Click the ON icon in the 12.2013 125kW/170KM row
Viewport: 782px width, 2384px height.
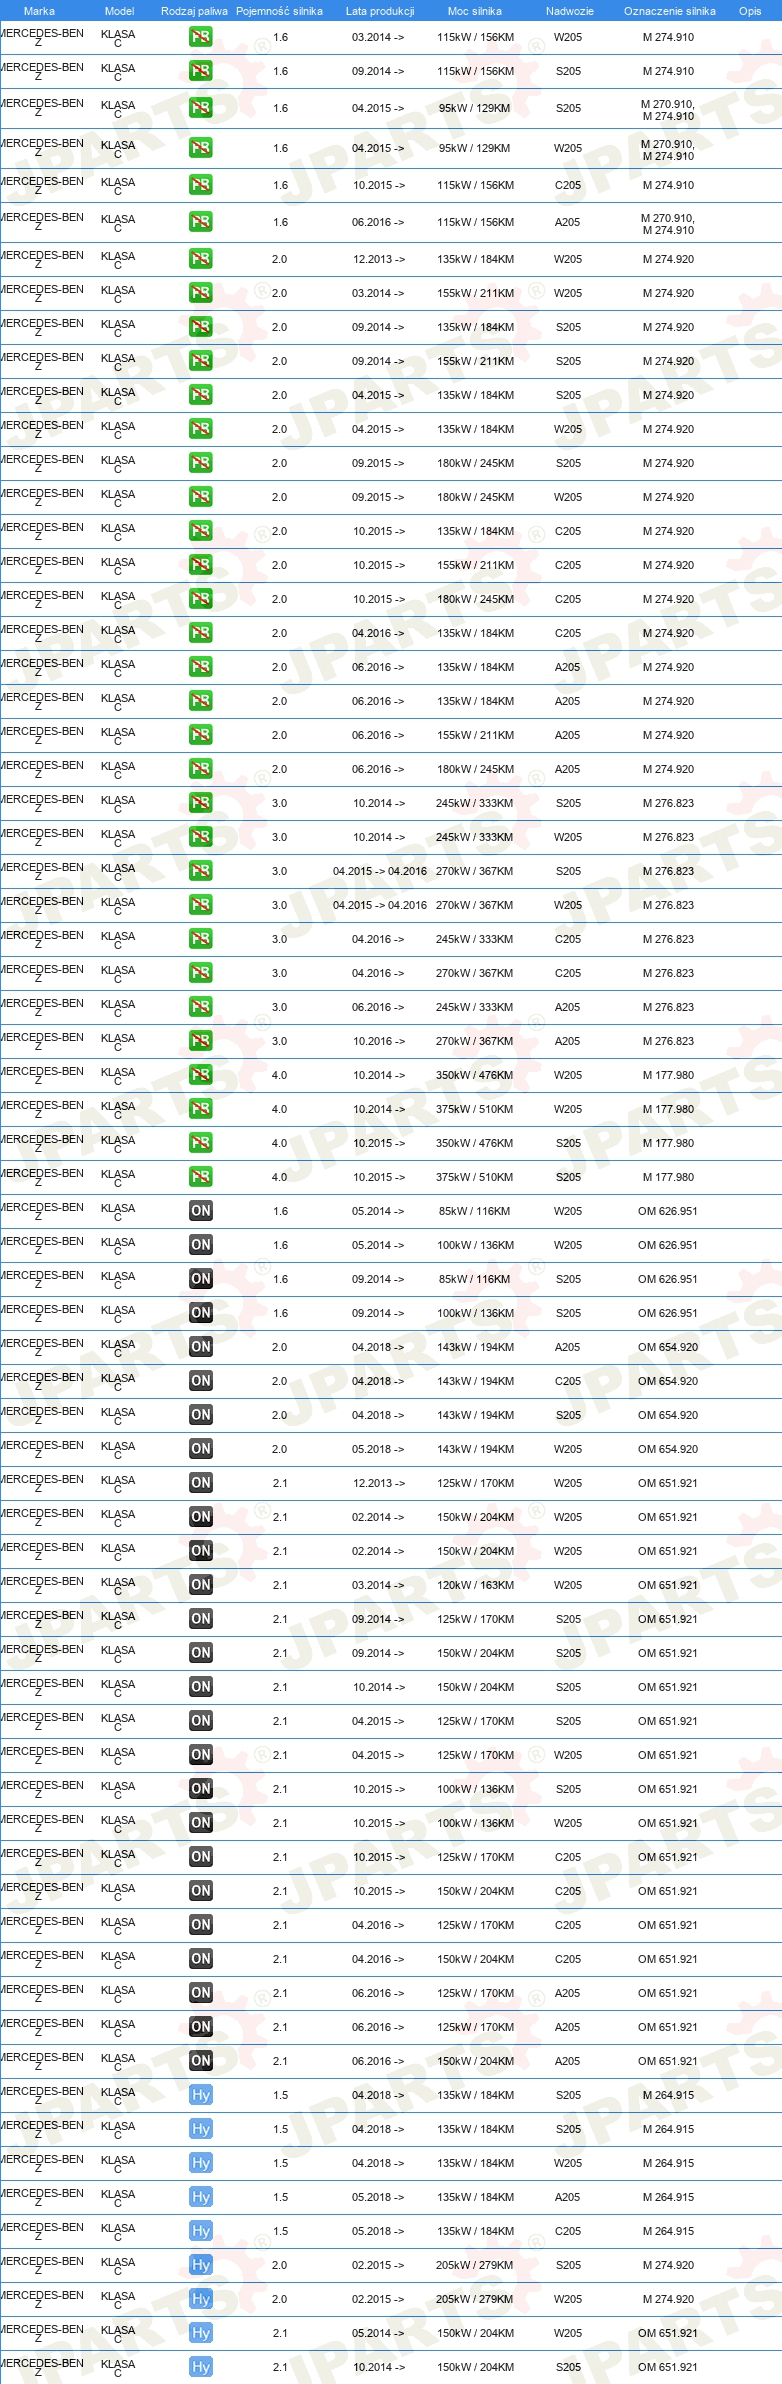click(201, 1483)
